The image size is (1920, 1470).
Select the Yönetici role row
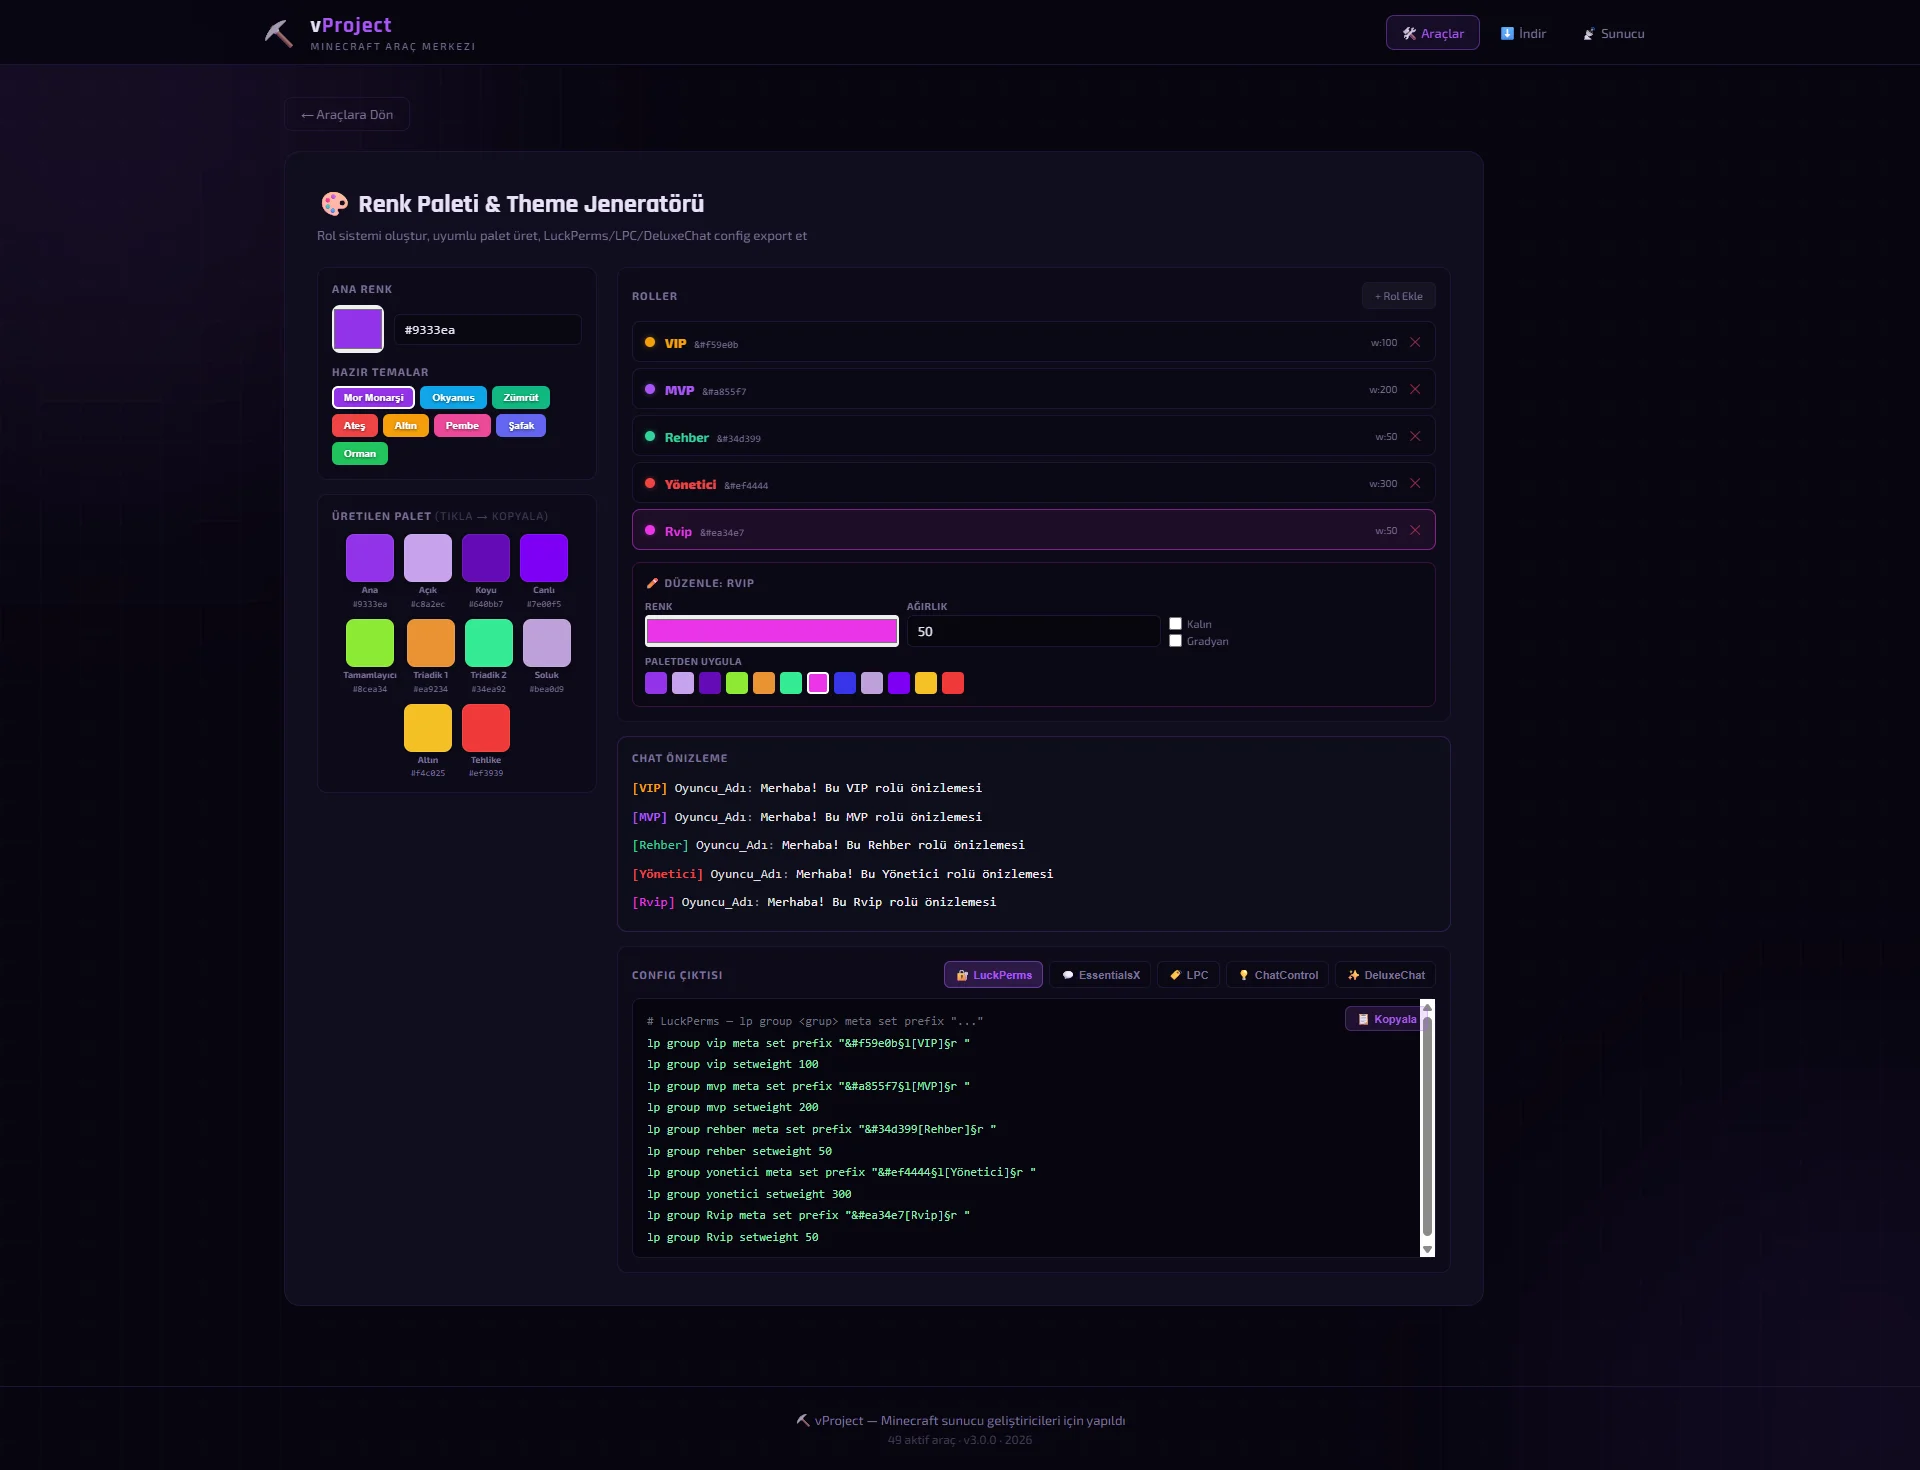click(1034, 483)
